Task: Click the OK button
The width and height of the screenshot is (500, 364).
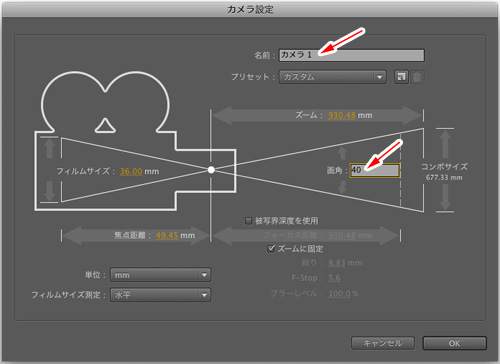Action: click(x=454, y=343)
